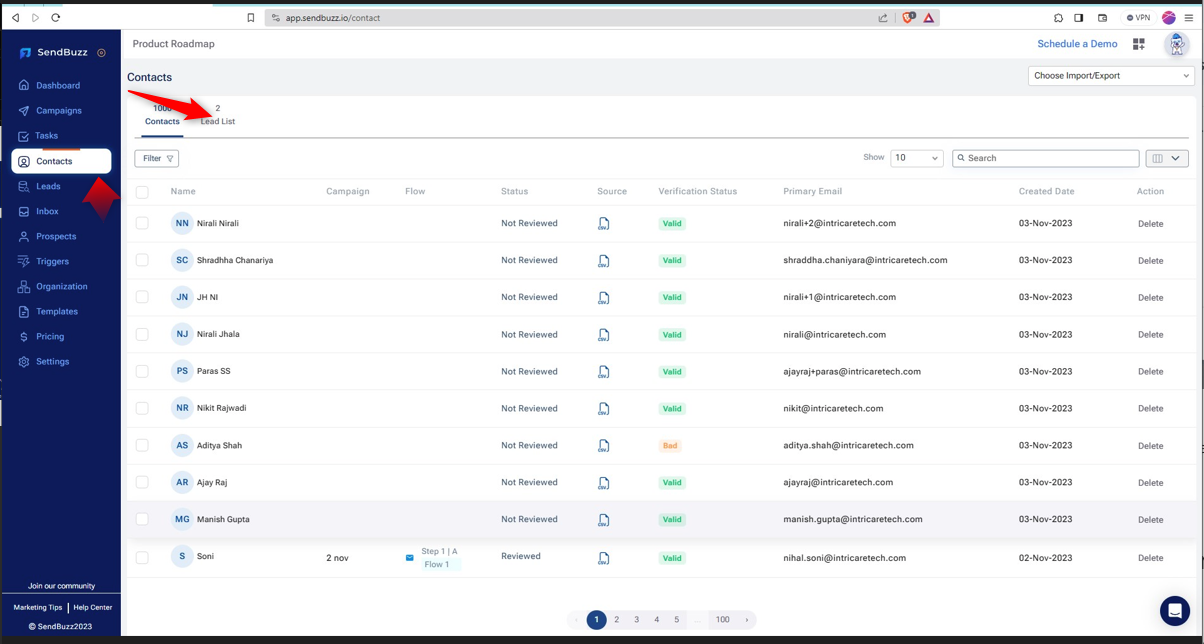Delete the Manish Gupta contact
1204x644 pixels.
coord(1150,520)
